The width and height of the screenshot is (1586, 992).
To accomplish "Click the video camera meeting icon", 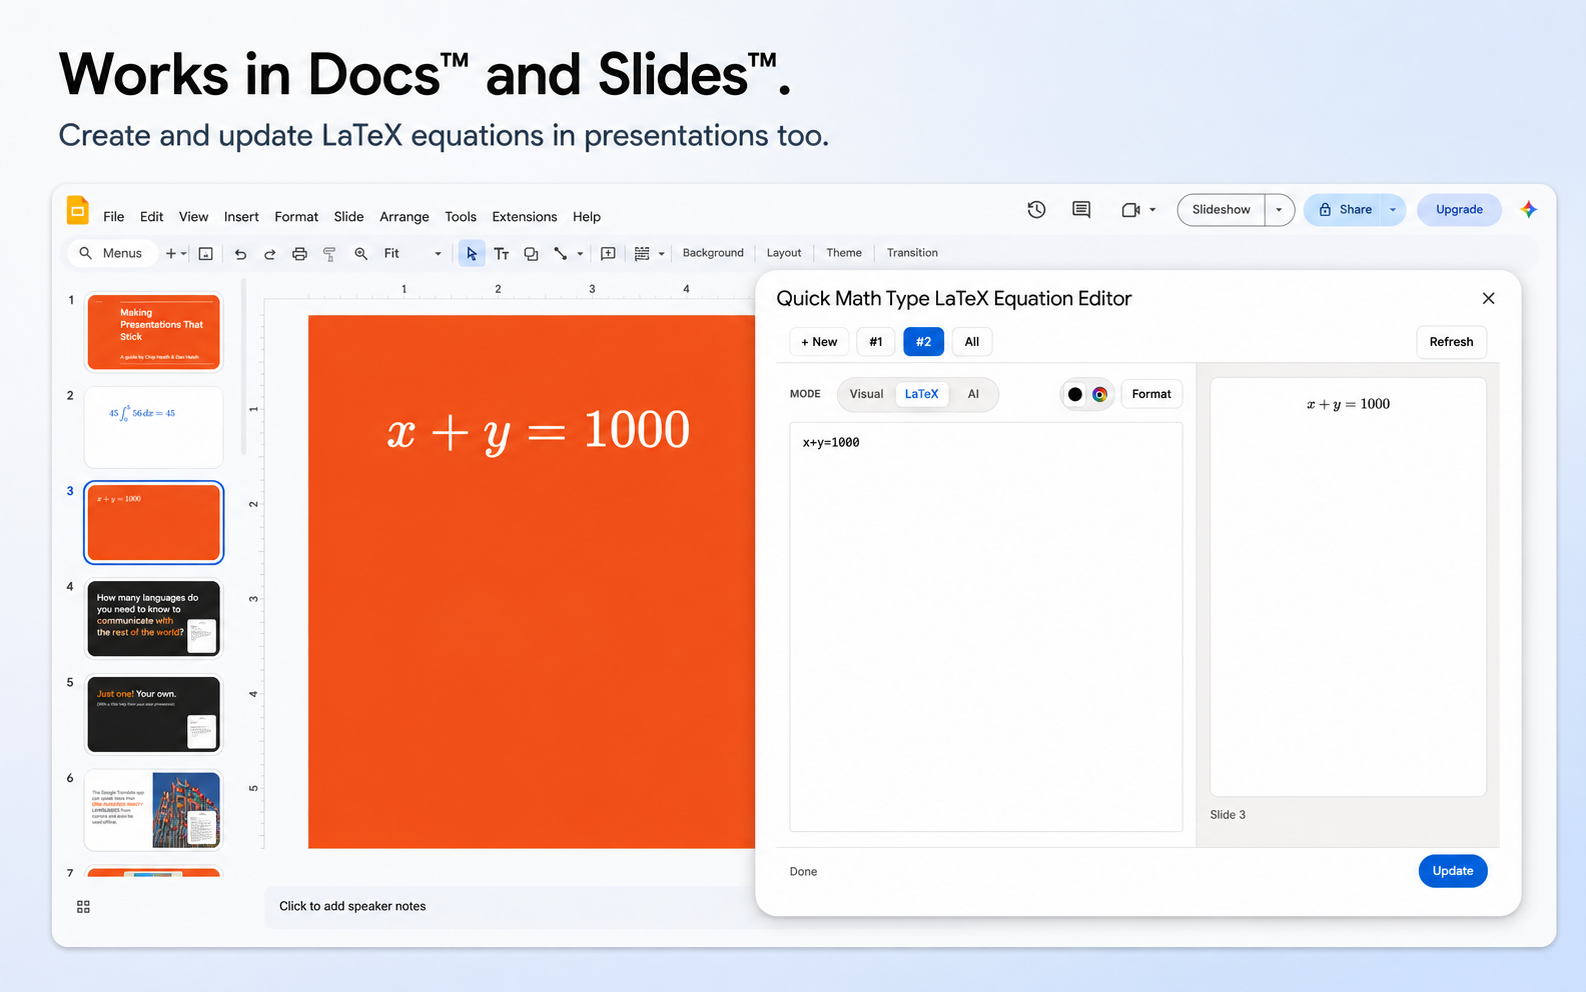I will coord(1130,210).
